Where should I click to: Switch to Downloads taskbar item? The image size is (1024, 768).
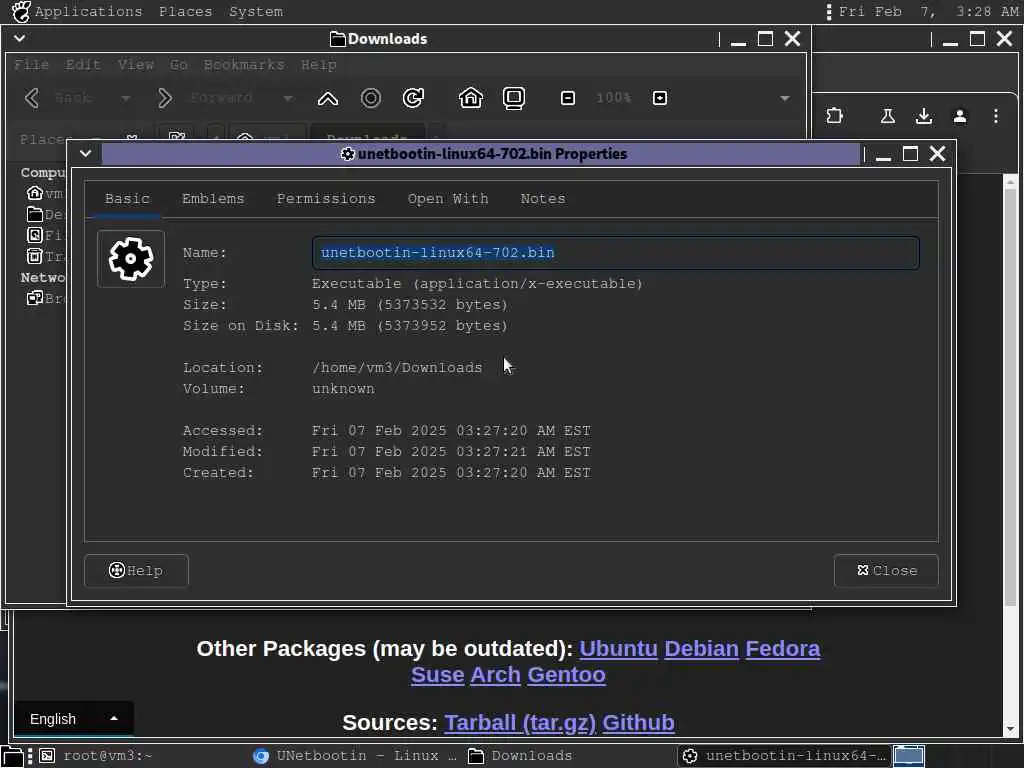coord(521,756)
